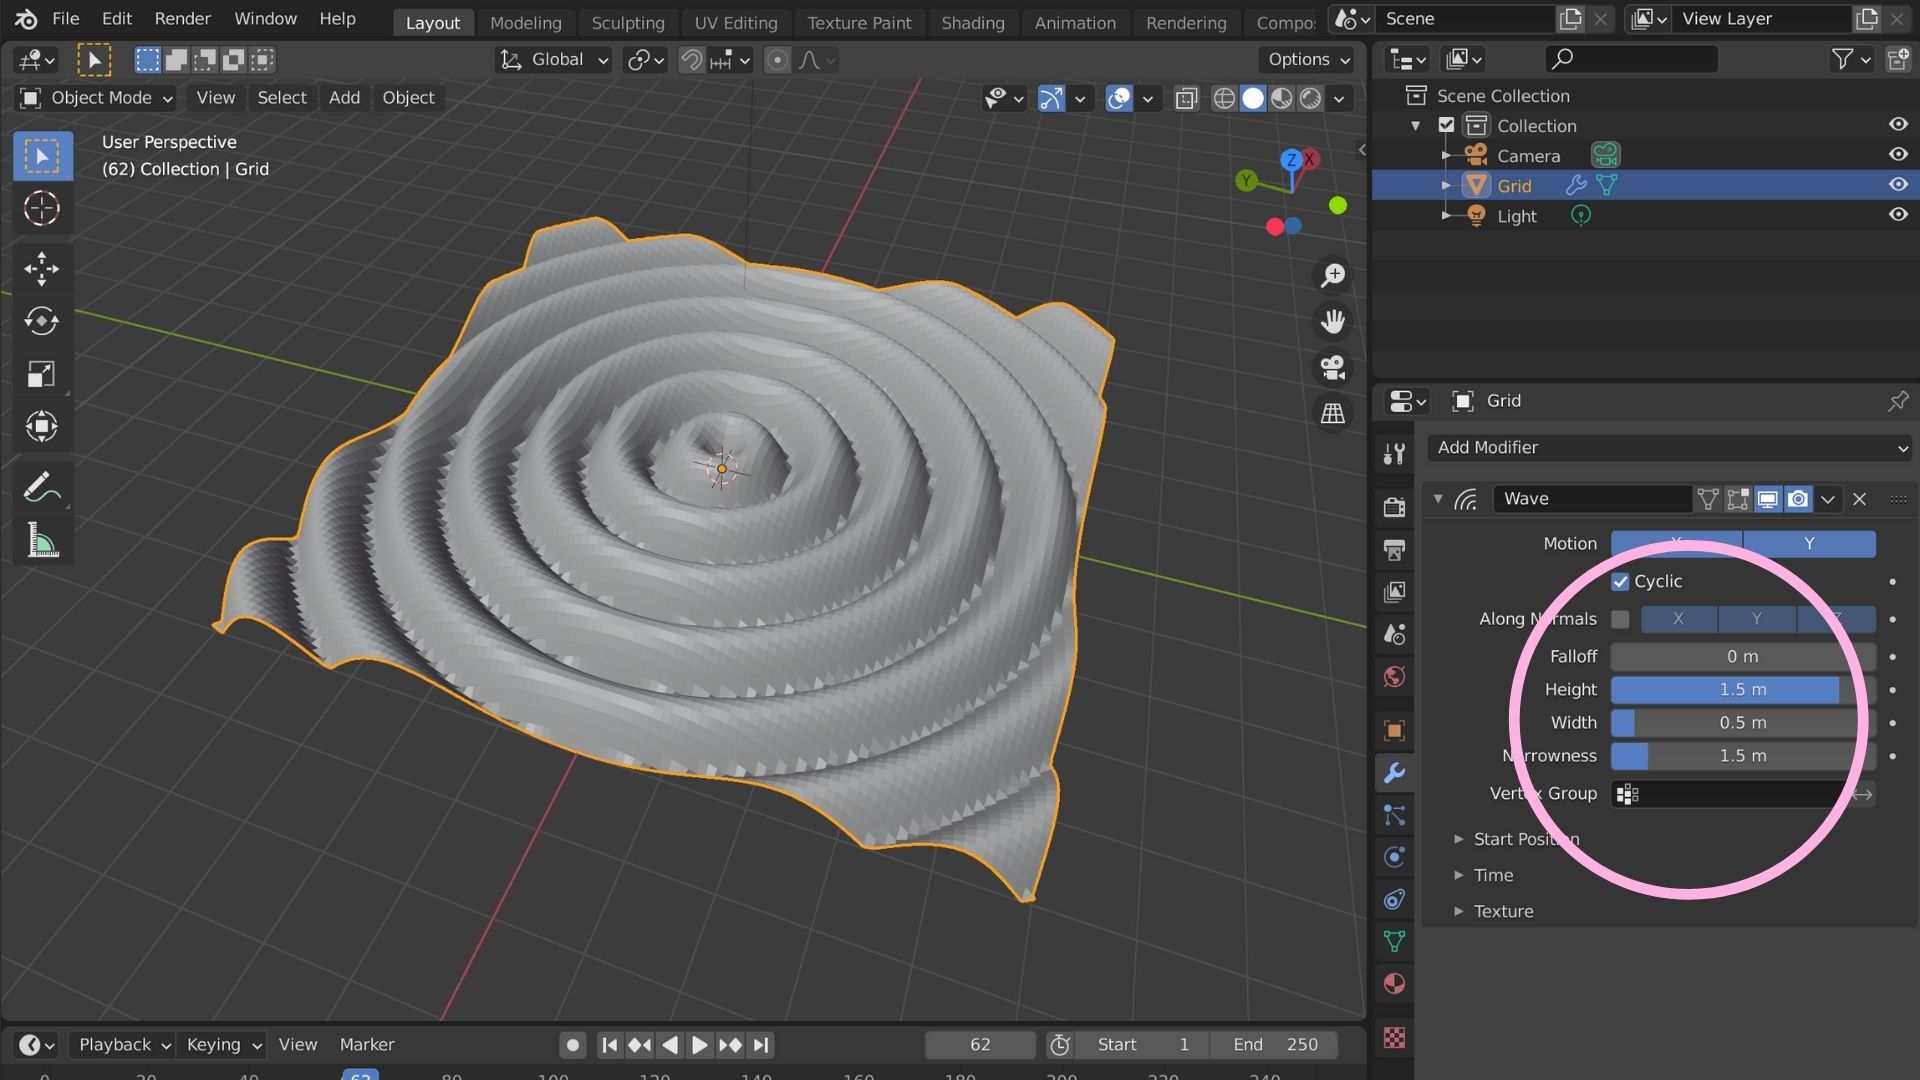Open the Render Properties tab
This screenshot has width=1920, height=1080.
[1394, 507]
